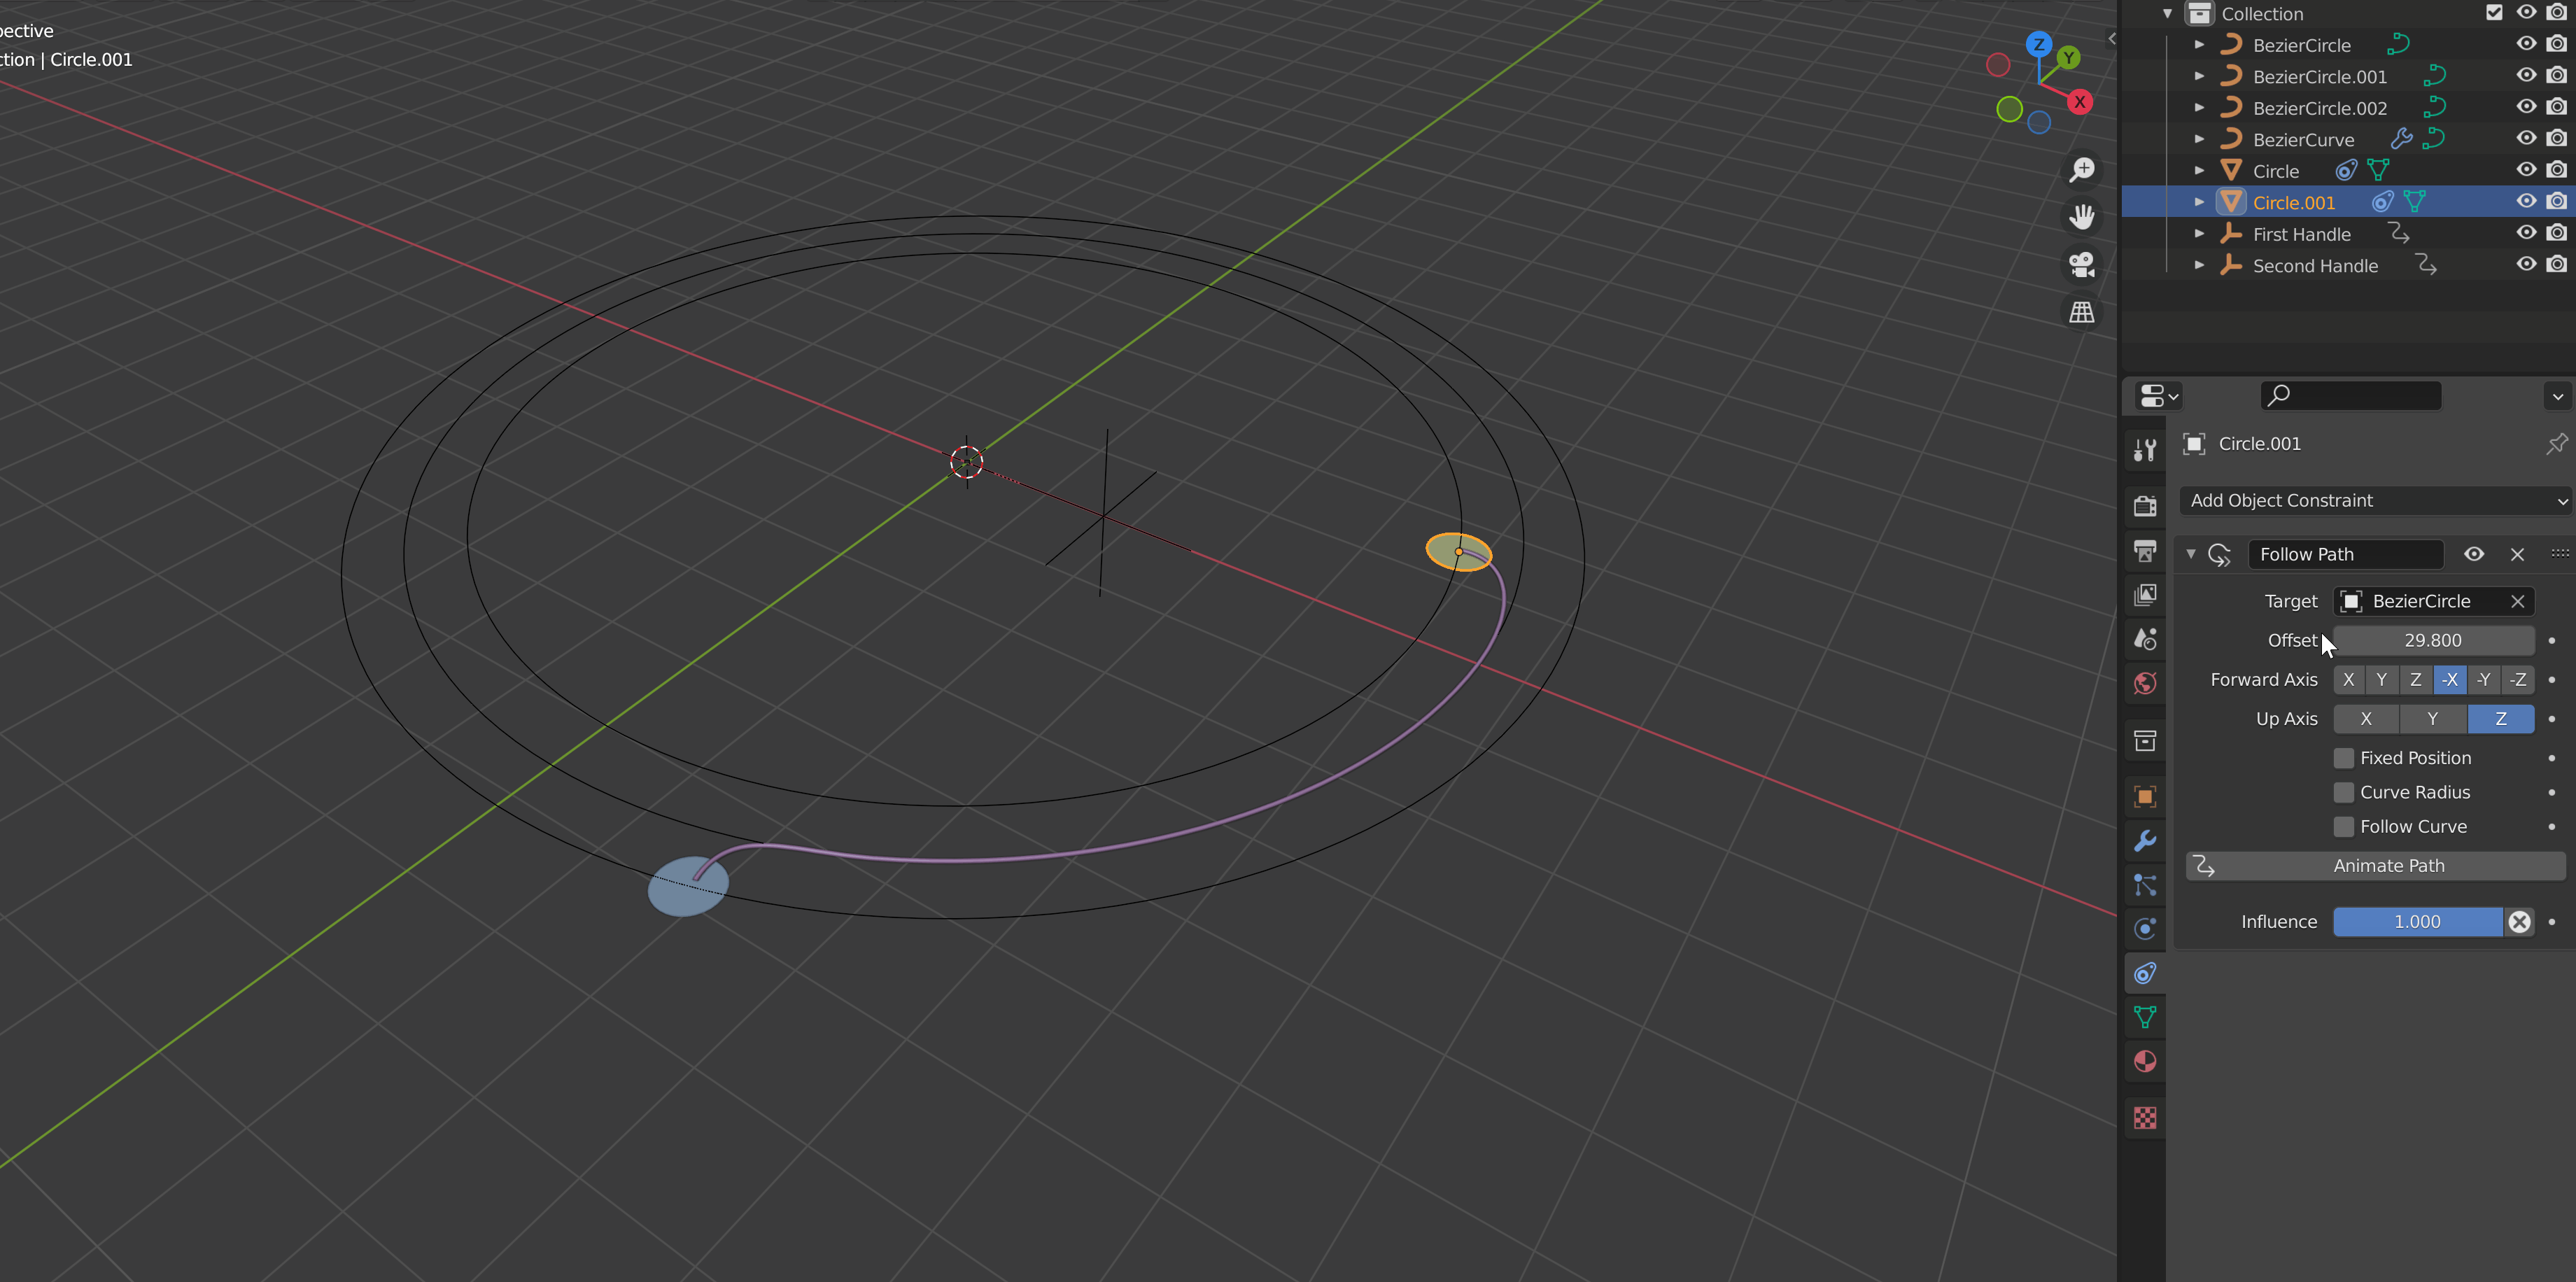This screenshot has height=1282, width=2576.
Task: Click BezierCircle.002 curve data icon
Action: click(x=2434, y=108)
